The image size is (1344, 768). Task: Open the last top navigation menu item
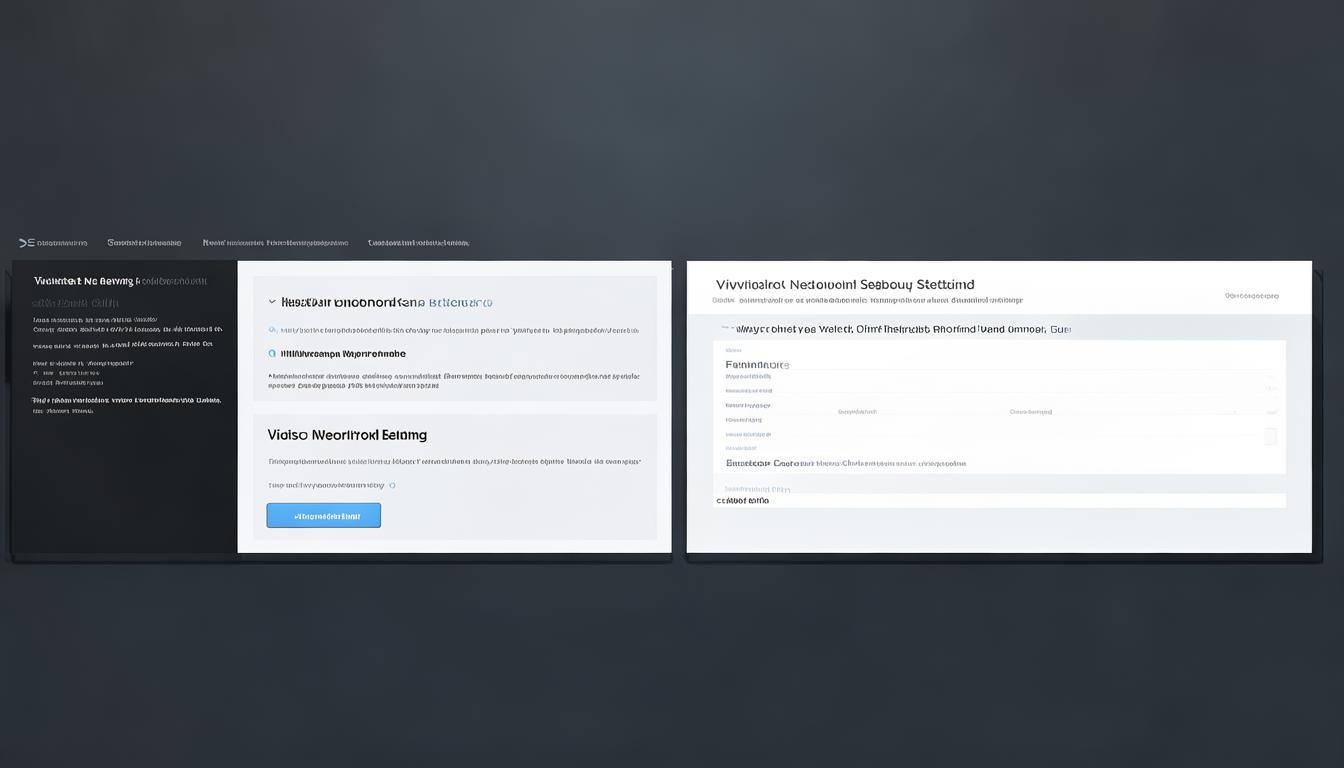418,242
